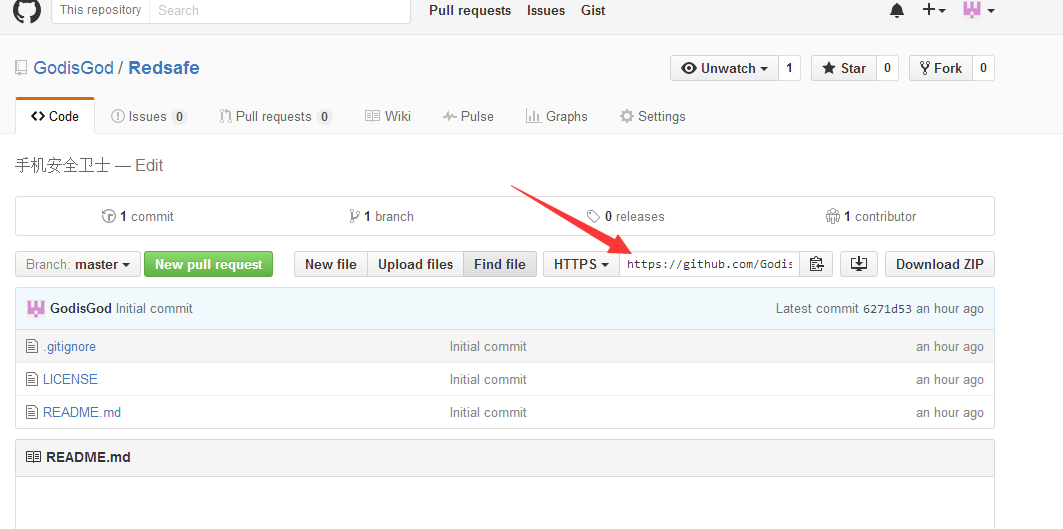
Task: Open the .gitignore file
Action: coord(69,347)
